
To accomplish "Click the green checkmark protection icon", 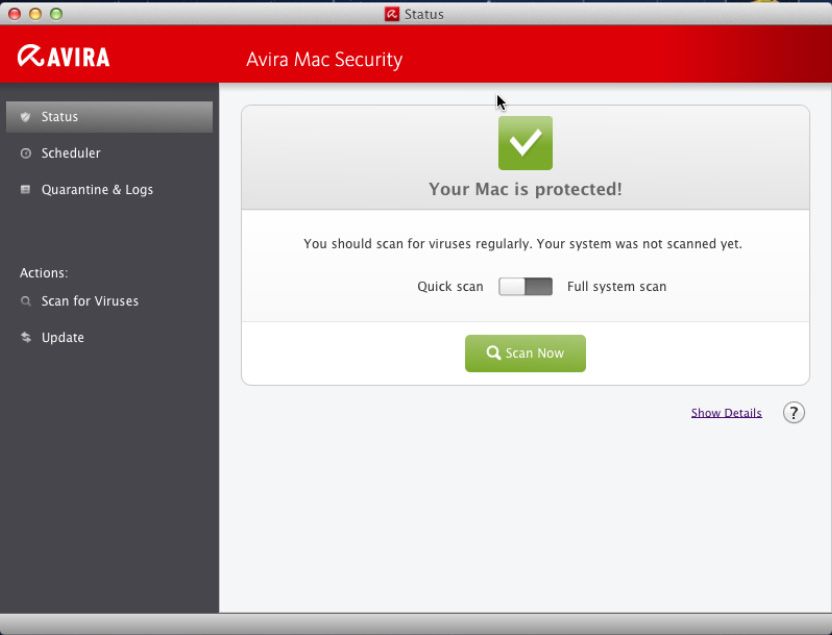I will [x=525, y=143].
